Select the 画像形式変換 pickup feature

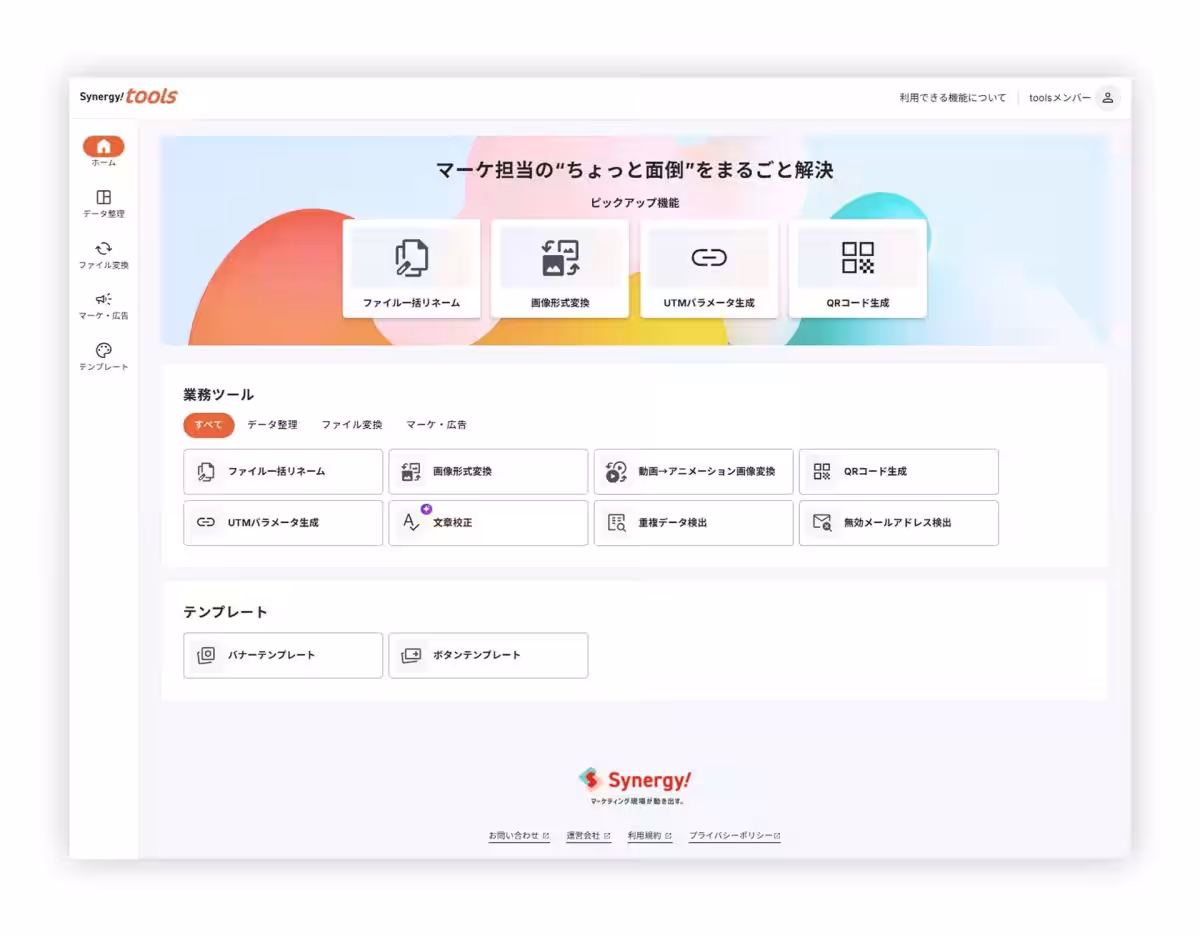point(560,268)
